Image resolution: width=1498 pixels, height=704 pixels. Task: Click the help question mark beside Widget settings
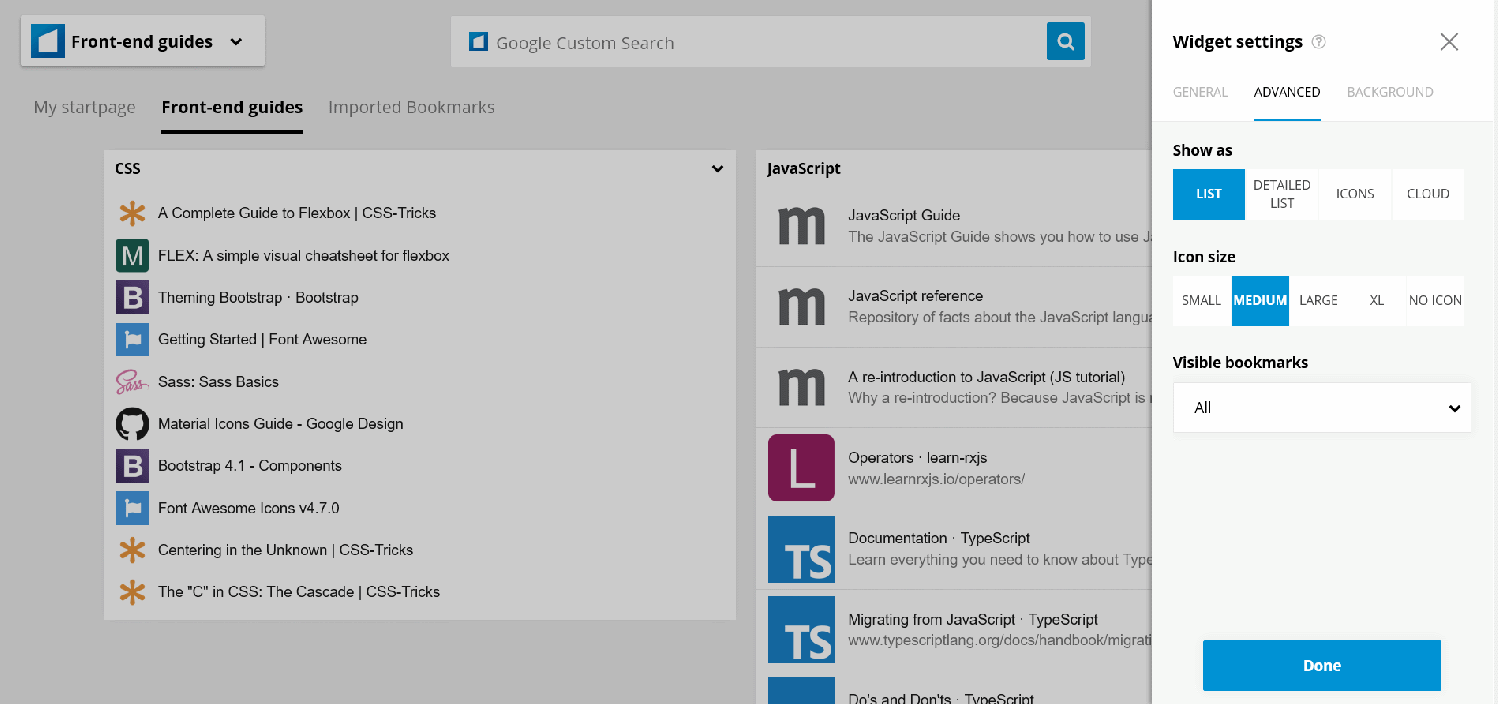tap(1318, 42)
